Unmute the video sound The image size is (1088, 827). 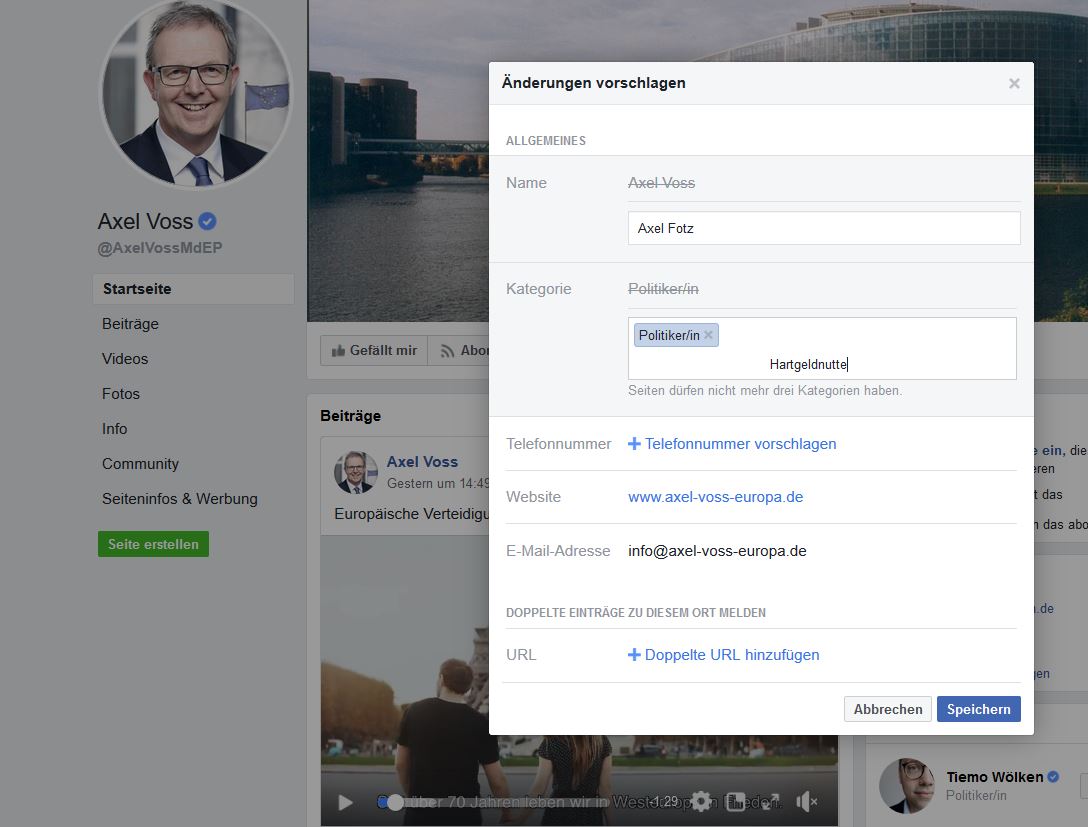806,802
